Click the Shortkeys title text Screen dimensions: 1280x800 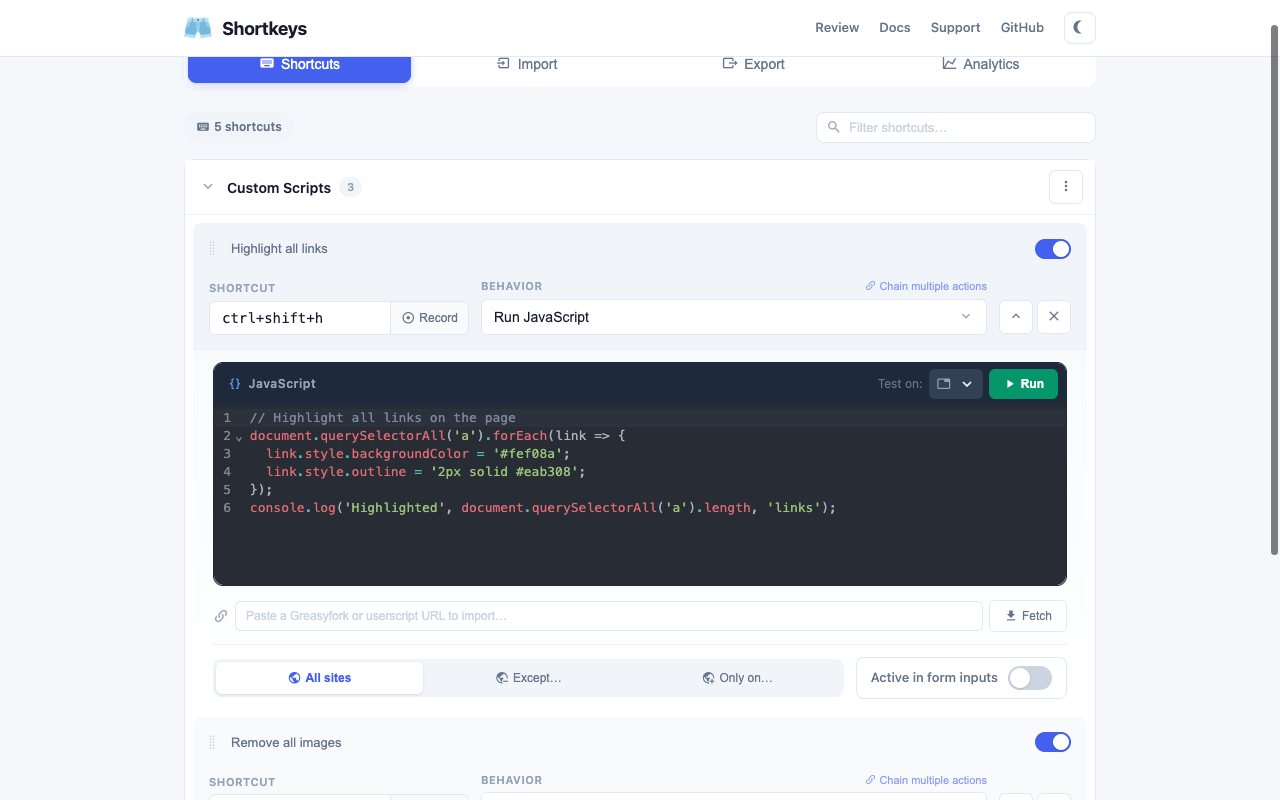coord(264,29)
